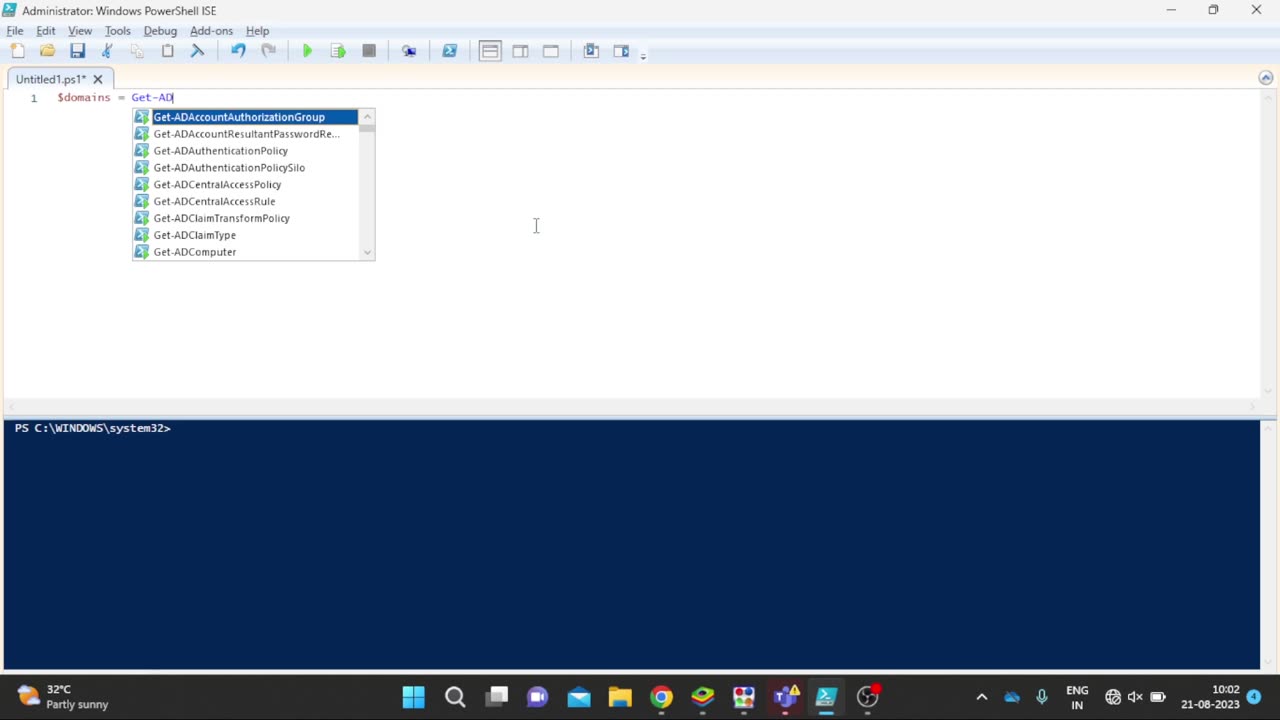Screen dimensions: 1280x720
Task: Show the Command window icon
Action: click(x=591, y=51)
